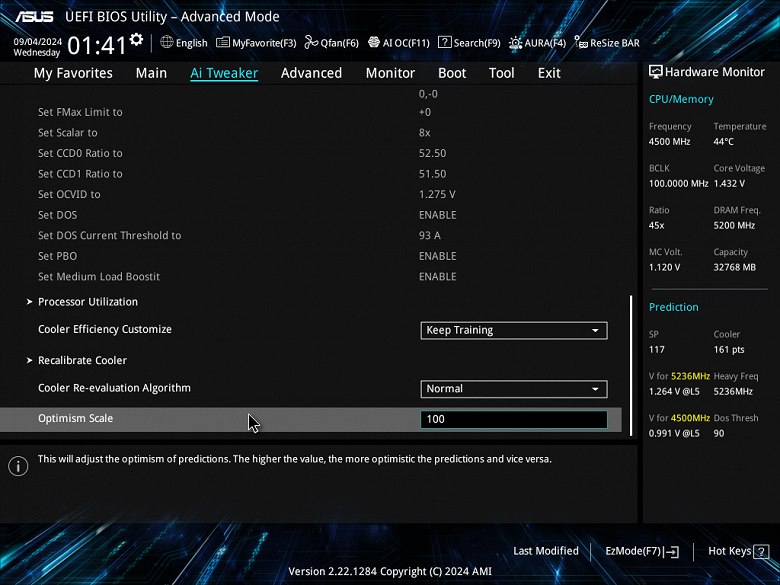Click the 93 A threshold value
The width and height of the screenshot is (780, 585).
pos(430,236)
